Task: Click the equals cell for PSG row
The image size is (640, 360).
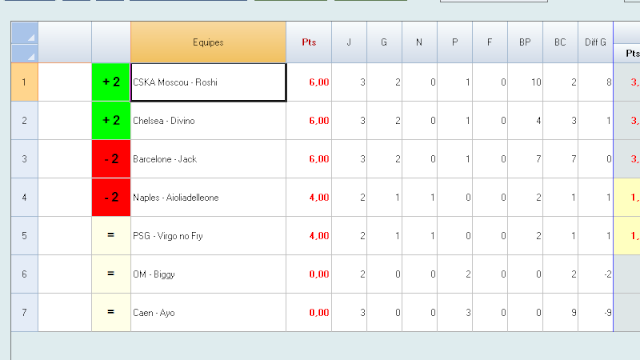Action: 111,236
